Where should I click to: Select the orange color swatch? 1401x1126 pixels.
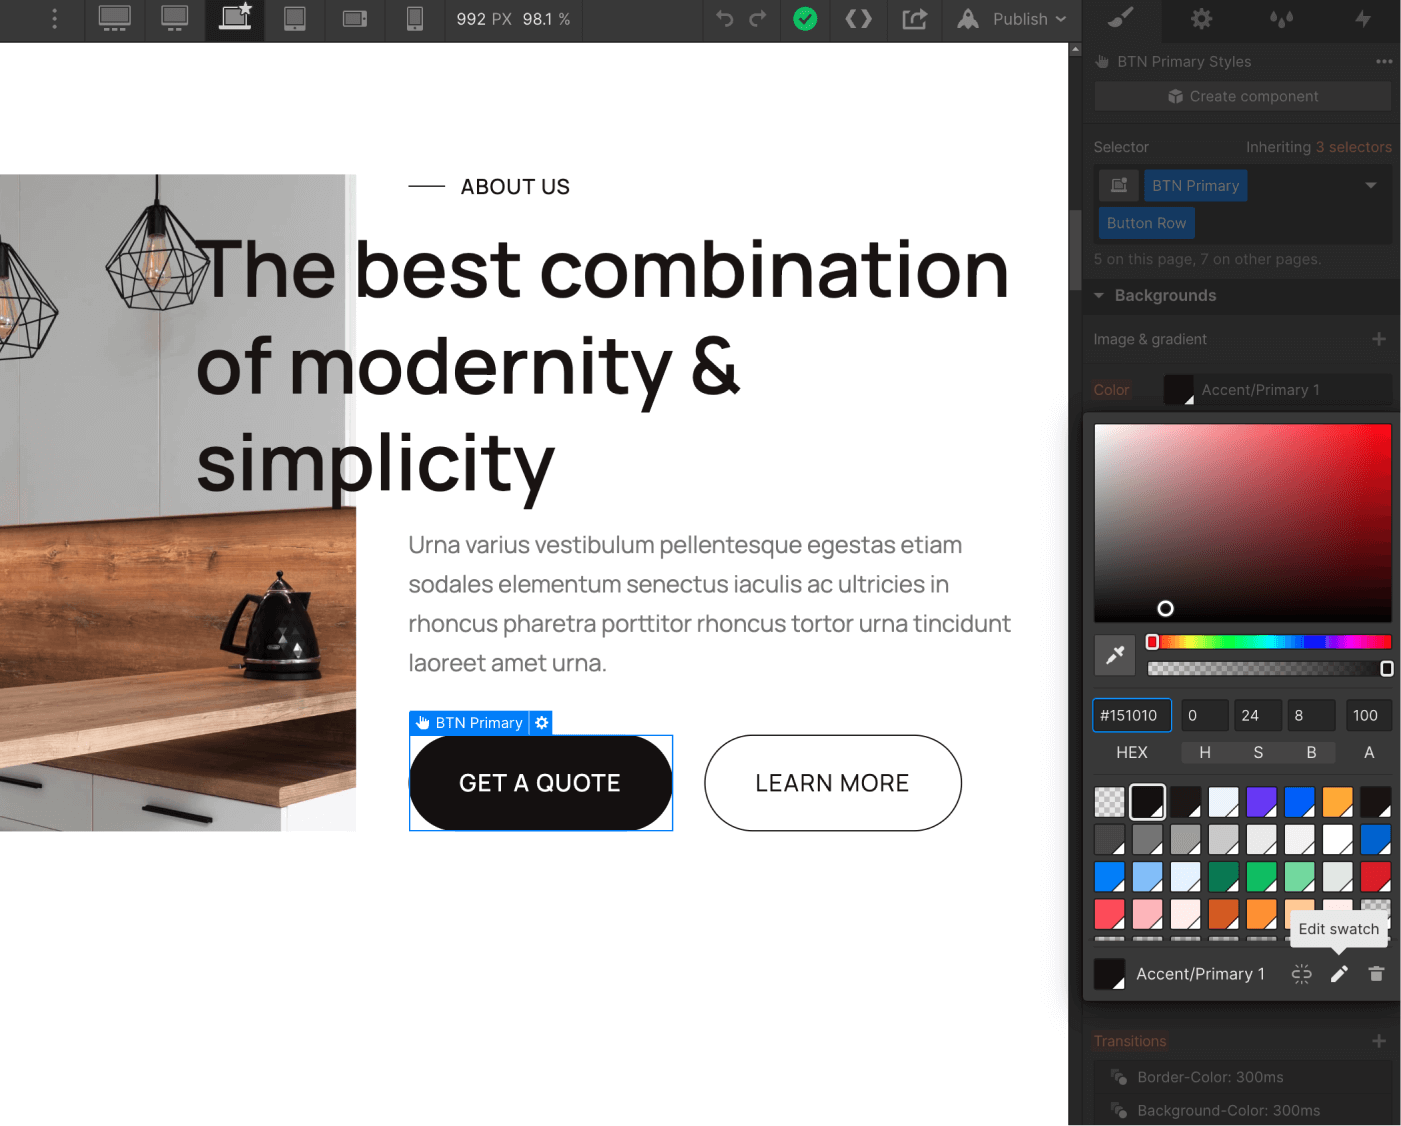tap(1337, 801)
